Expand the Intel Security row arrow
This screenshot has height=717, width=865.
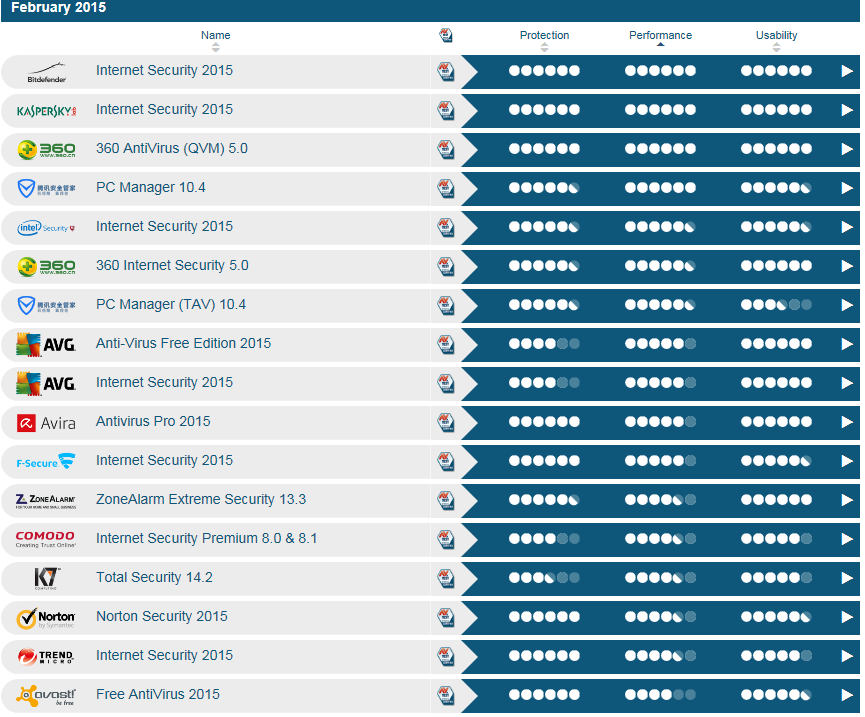(x=847, y=227)
